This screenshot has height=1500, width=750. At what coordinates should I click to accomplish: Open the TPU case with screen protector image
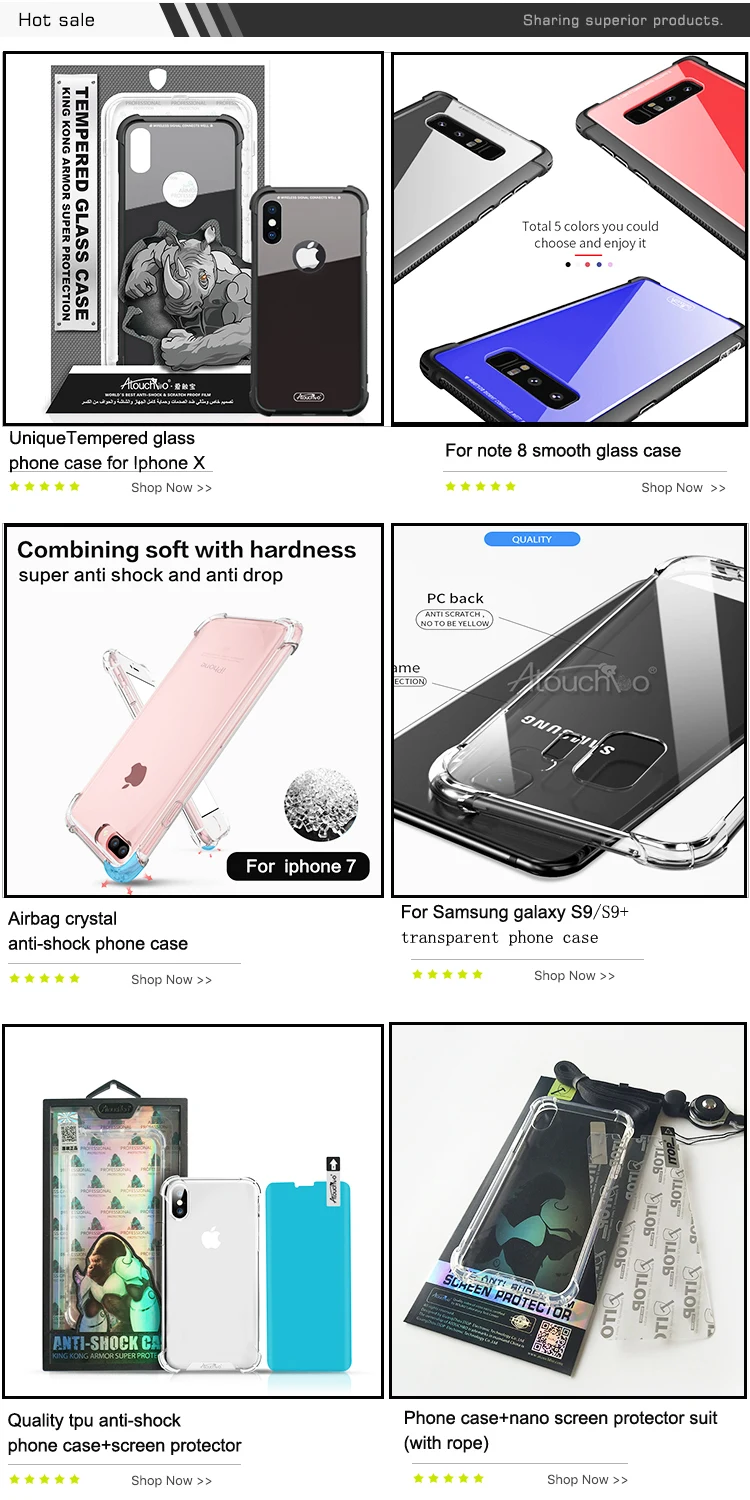[x=194, y=1210]
